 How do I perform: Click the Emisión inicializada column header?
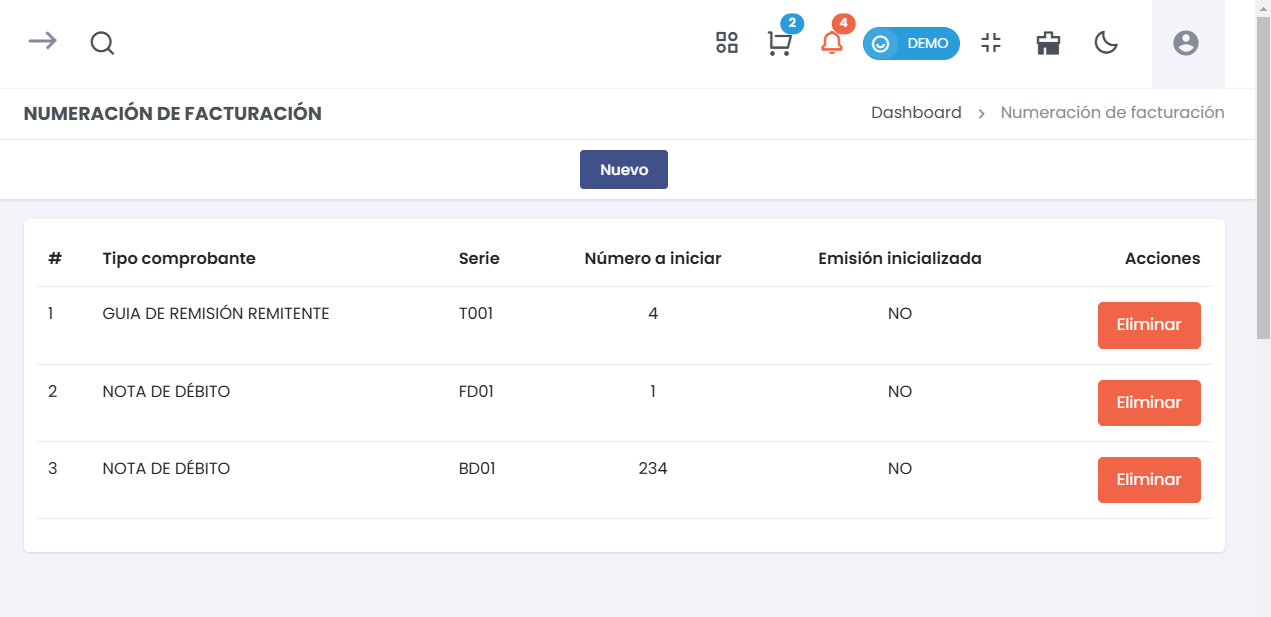click(x=900, y=259)
